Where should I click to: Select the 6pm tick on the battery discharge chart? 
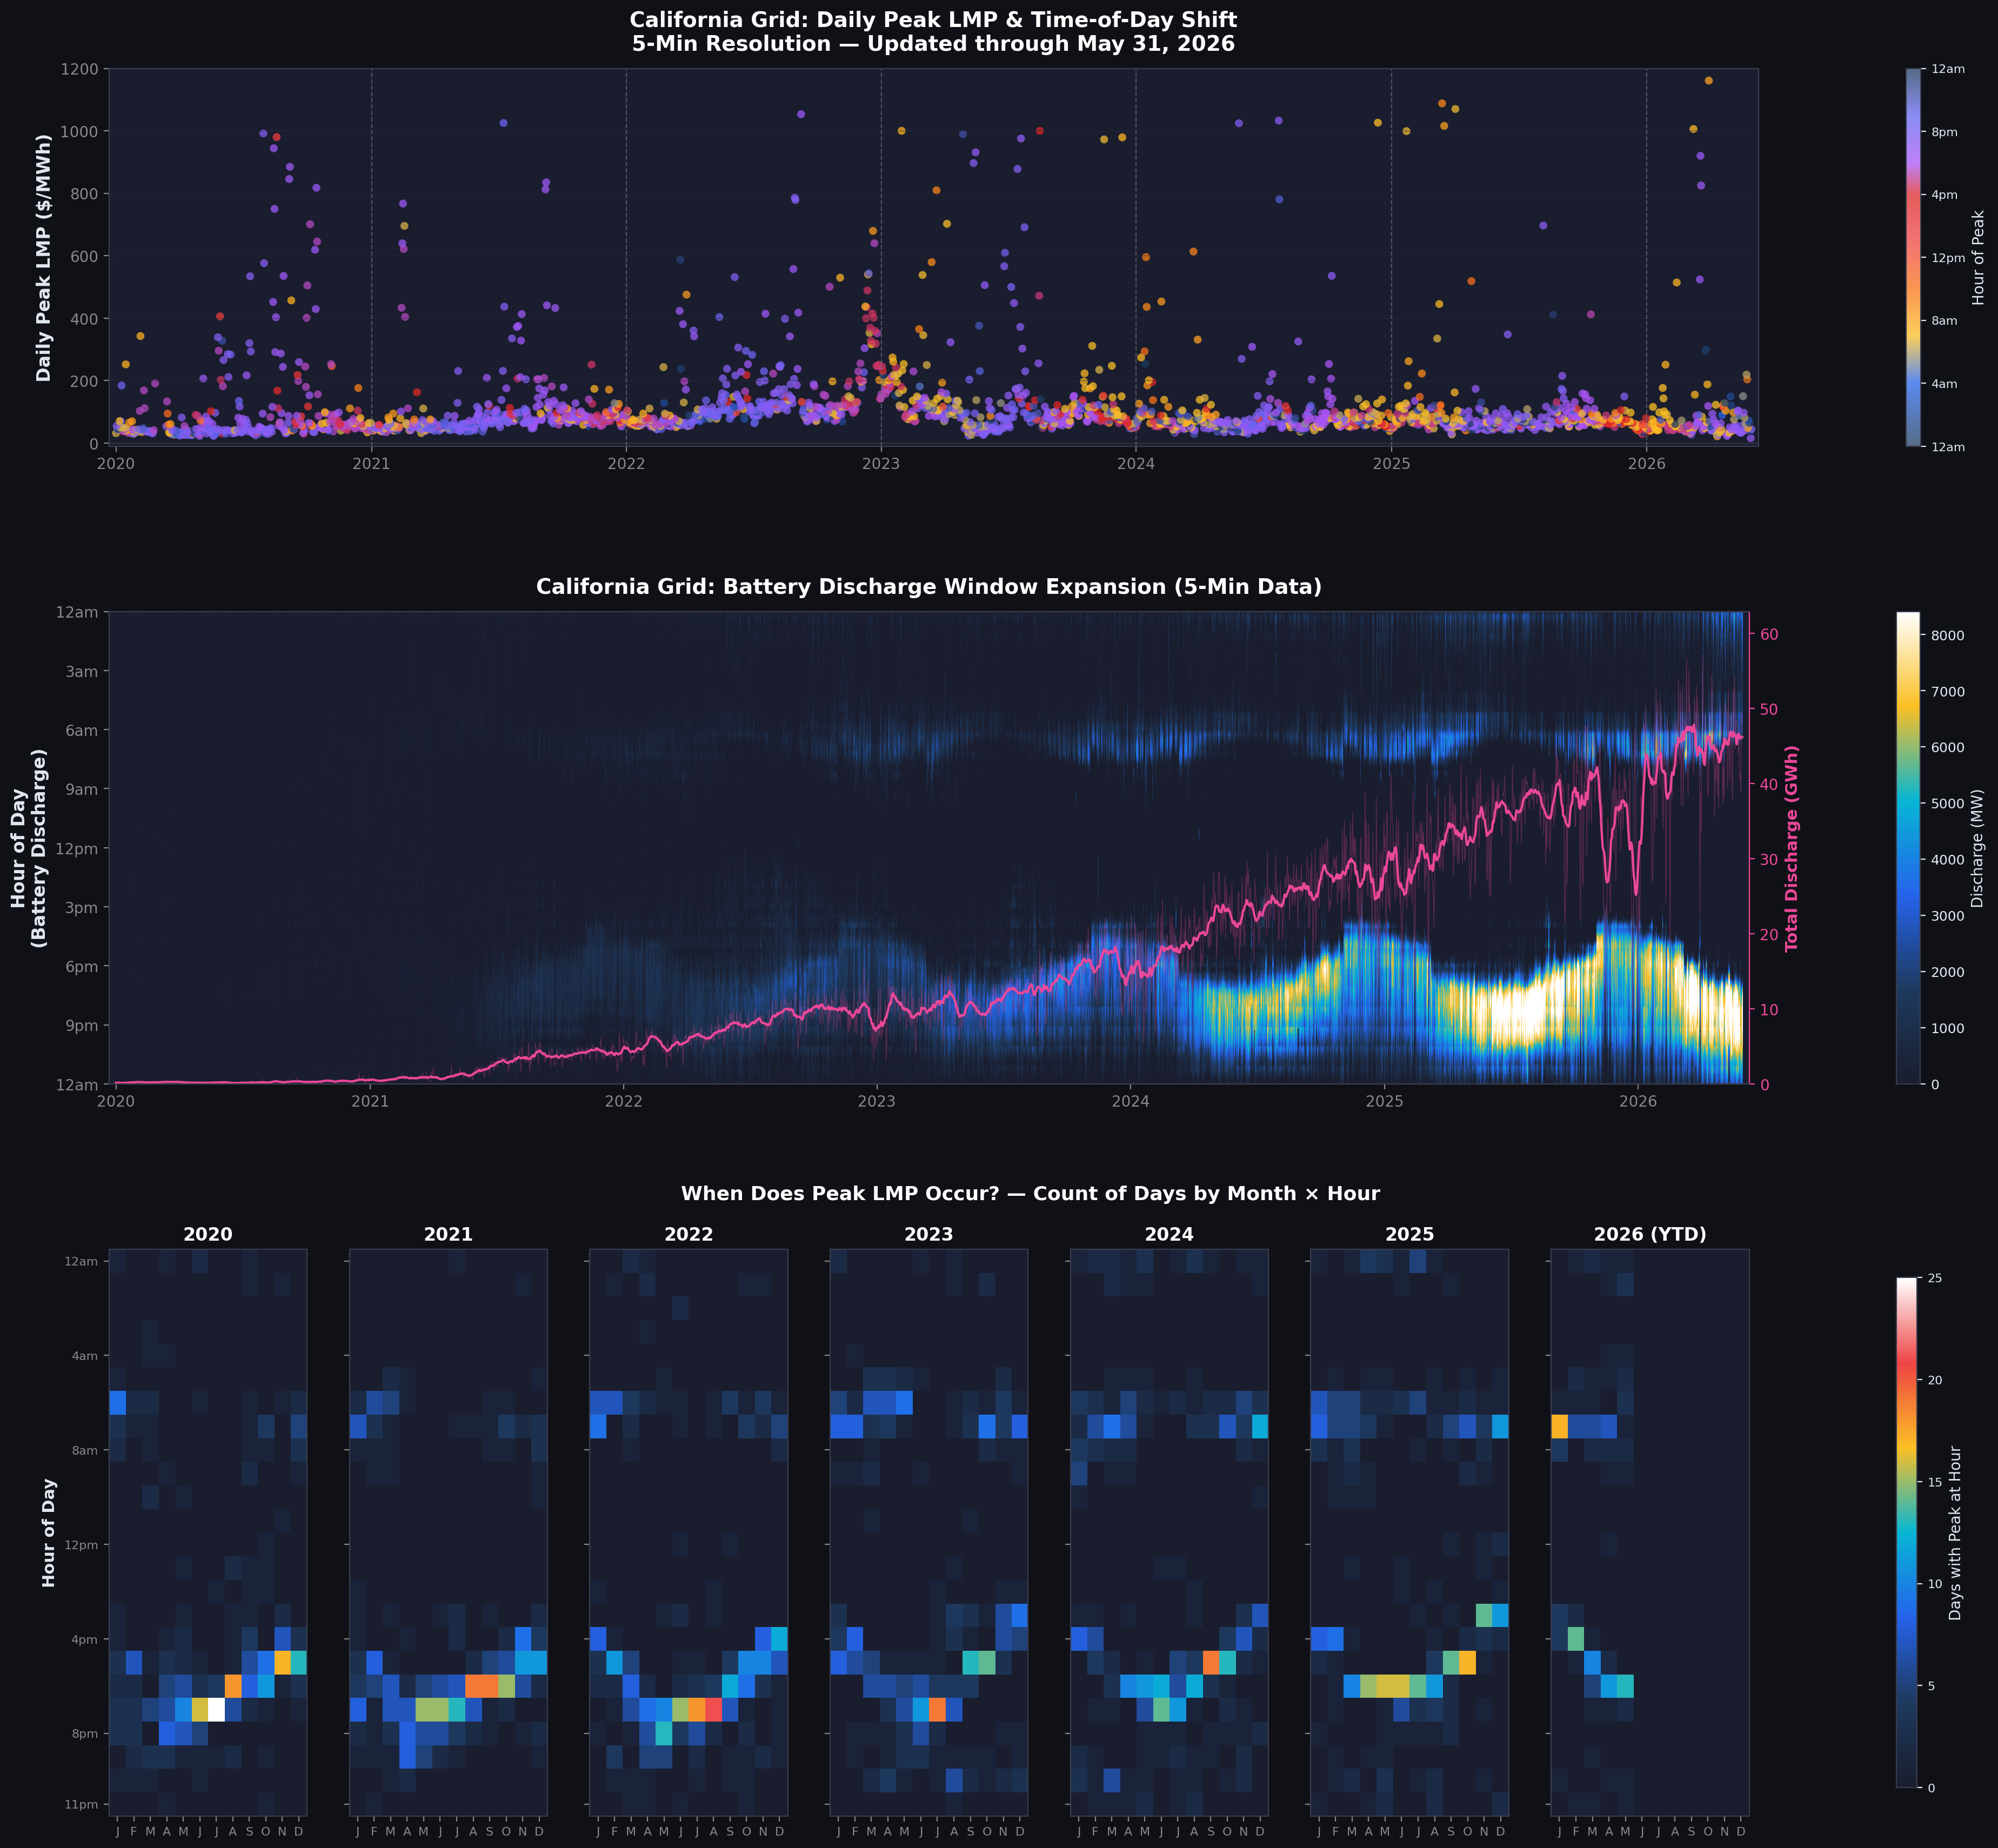tap(82, 966)
